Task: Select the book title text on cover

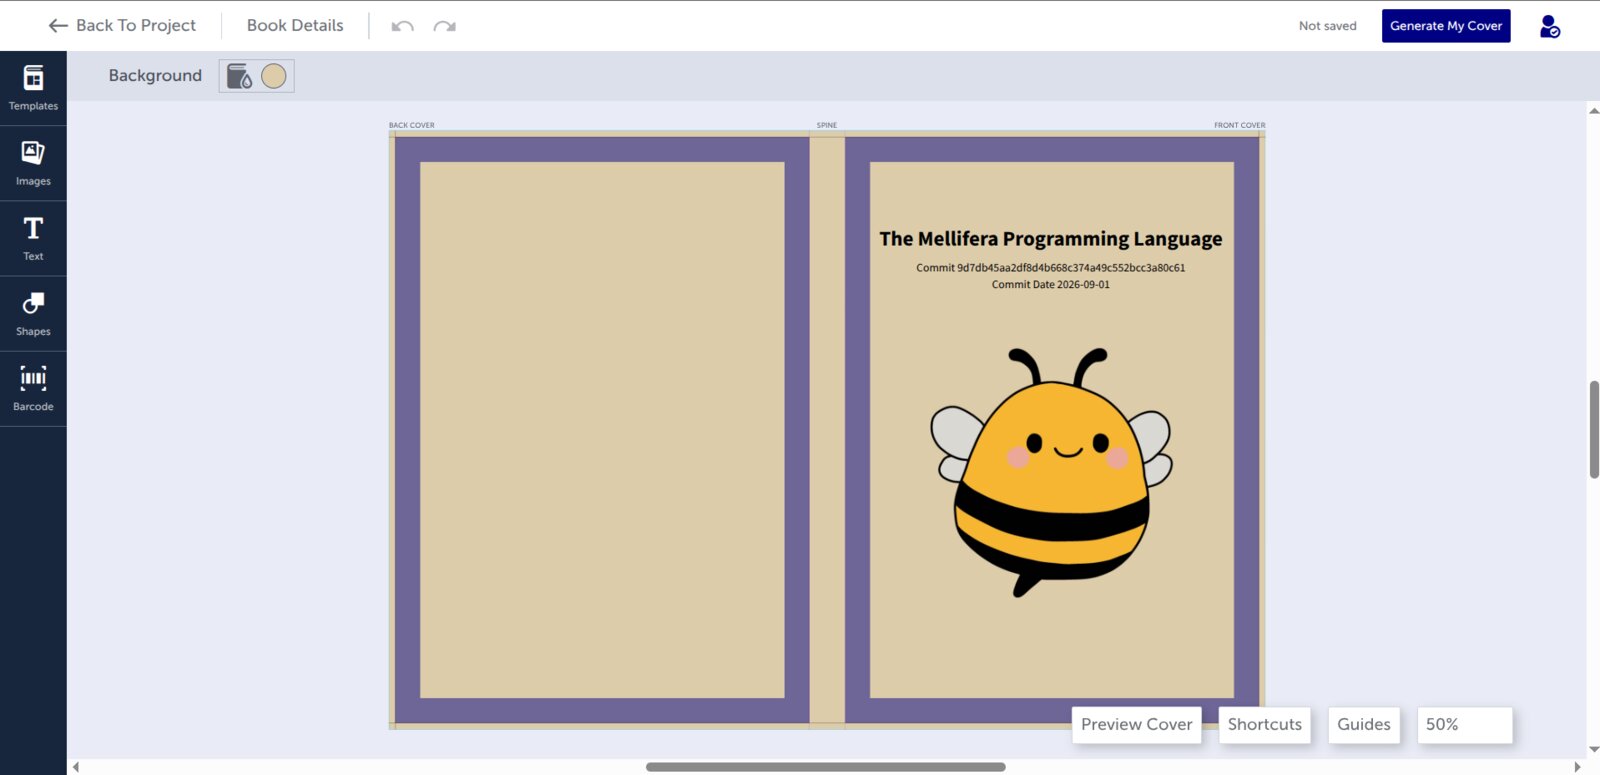Action: coord(1051,239)
